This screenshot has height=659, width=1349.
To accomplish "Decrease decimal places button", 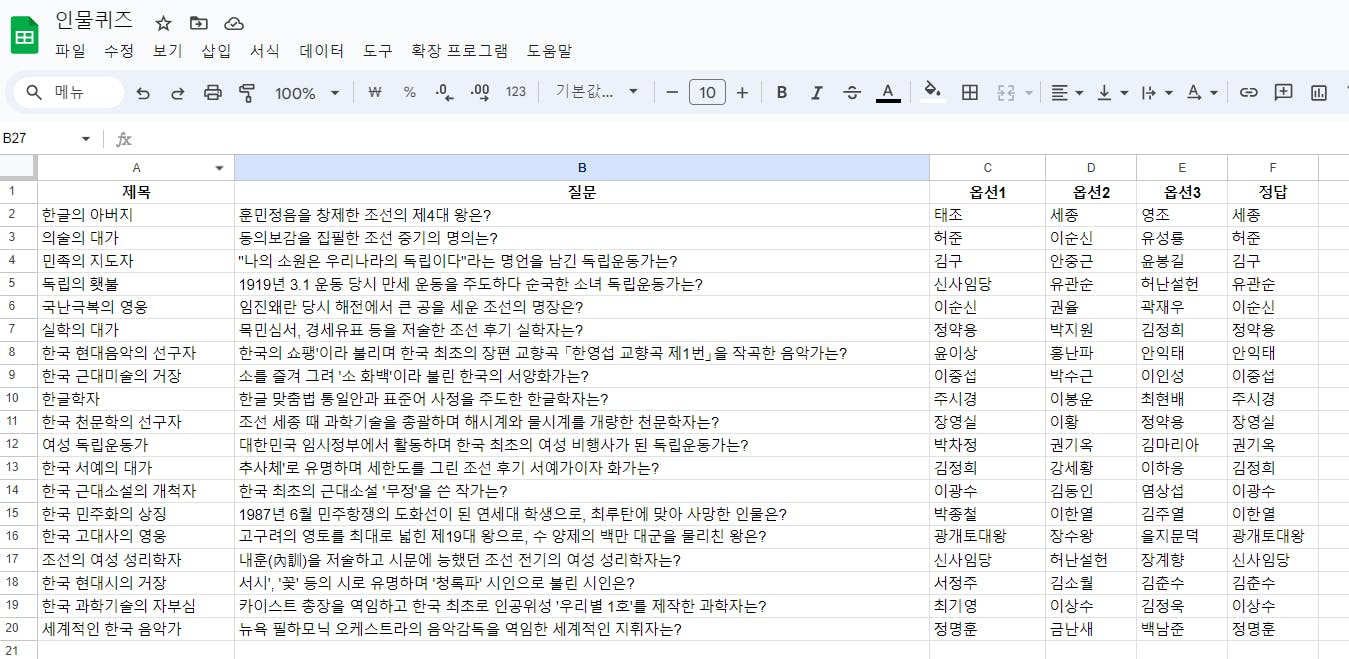I will tap(445, 92).
